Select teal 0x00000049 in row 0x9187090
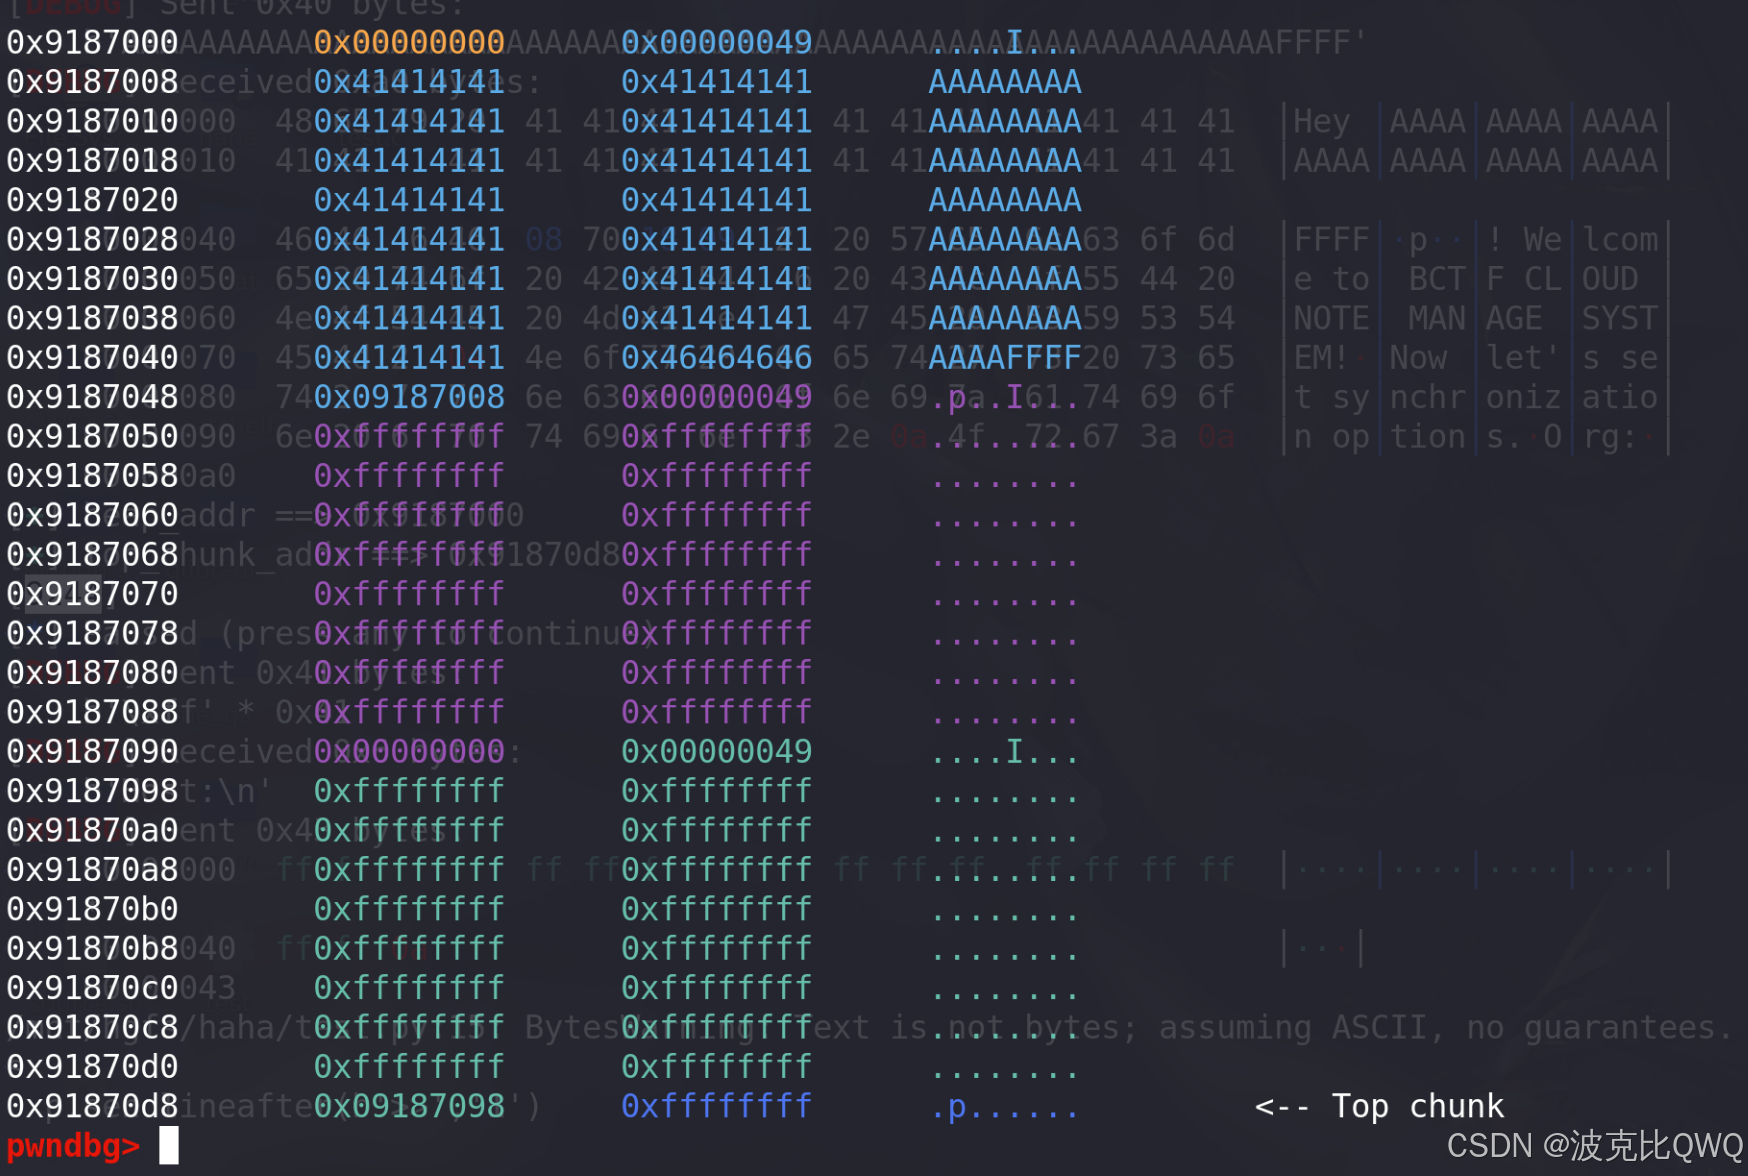The height and width of the screenshot is (1176, 1748). click(x=716, y=751)
